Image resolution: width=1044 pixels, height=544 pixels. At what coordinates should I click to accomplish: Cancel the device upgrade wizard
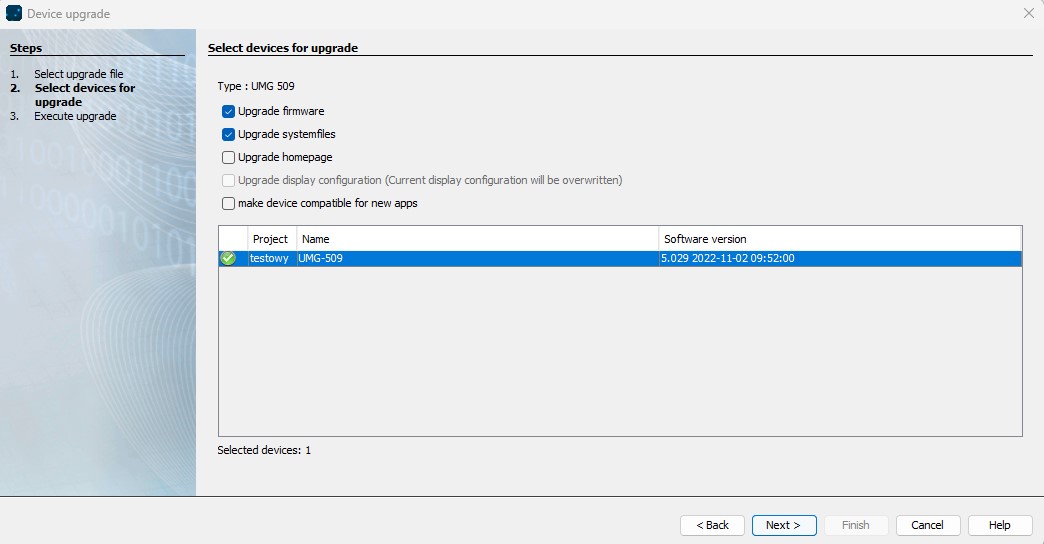[x=928, y=525]
